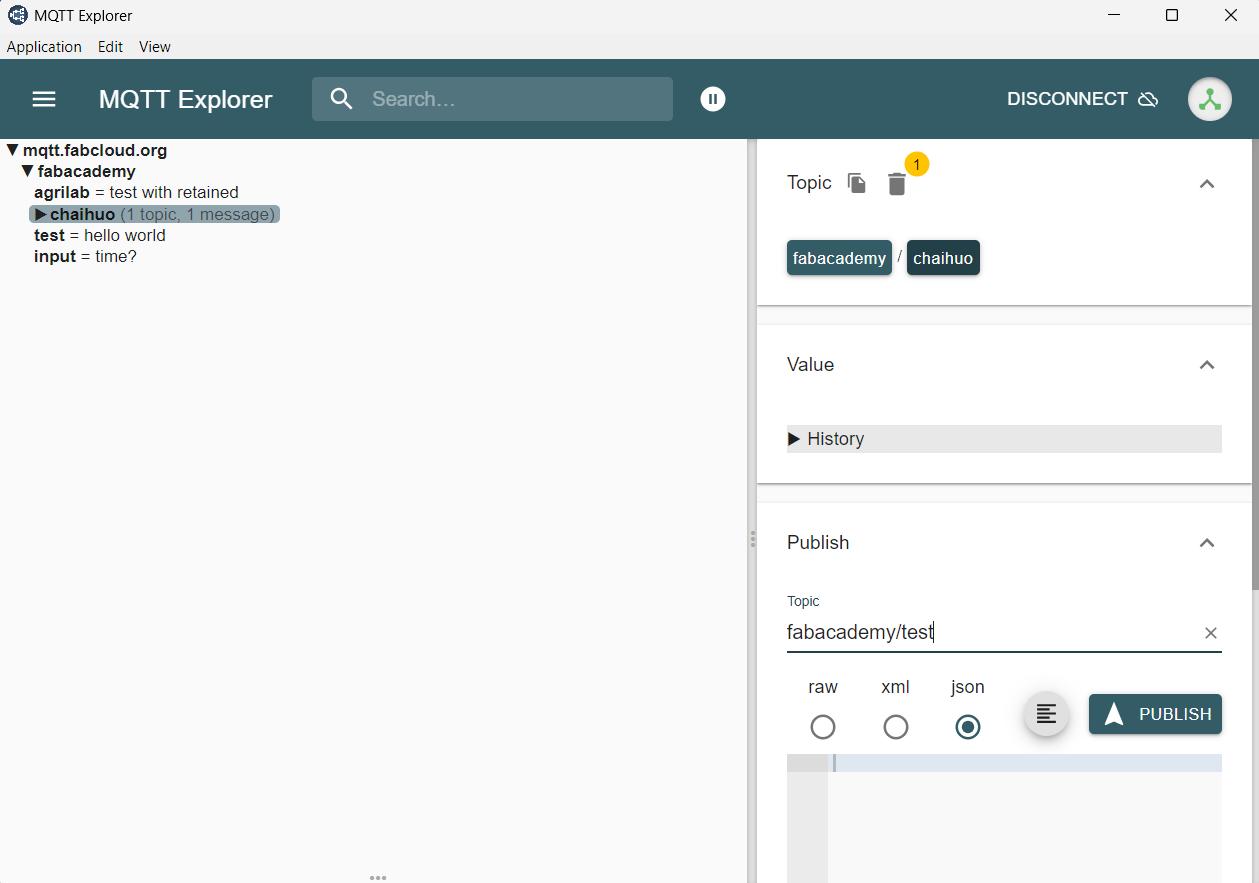Collapse the Topic panel

1207,184
